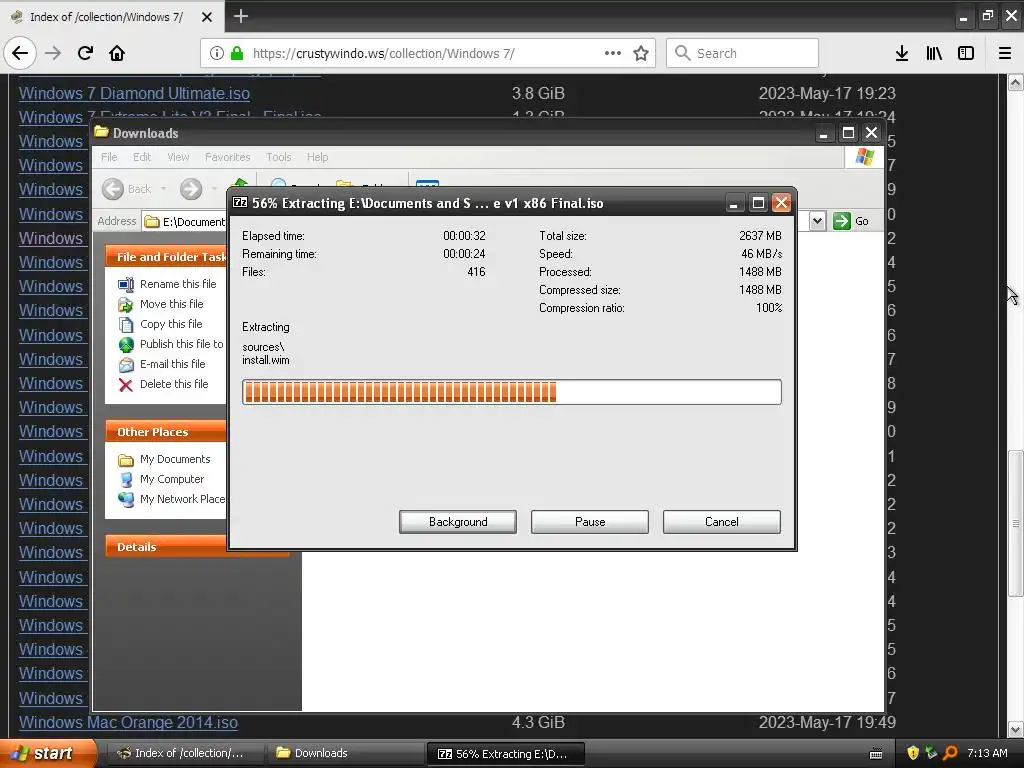Open Firefox library icon
Screen dimensions: 1024x768
(x=934, y=54)
